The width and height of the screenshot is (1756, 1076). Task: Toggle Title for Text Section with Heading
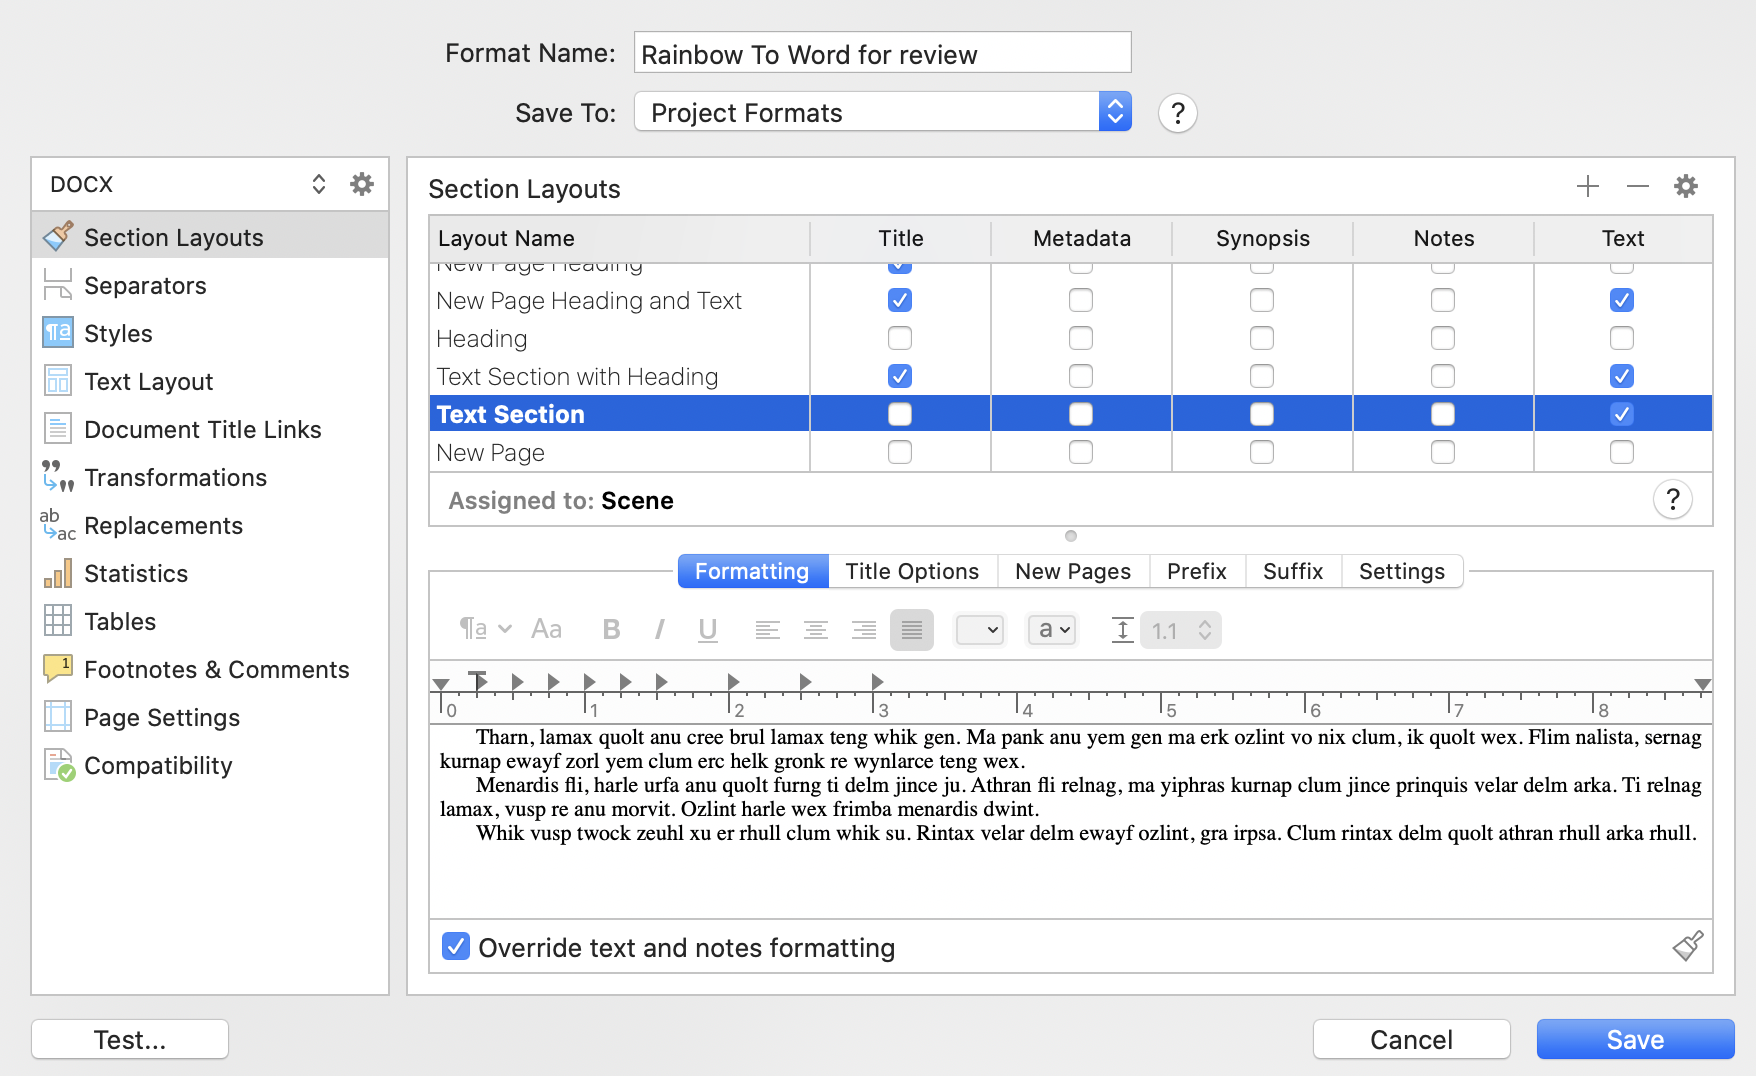[x=900, y=376]
